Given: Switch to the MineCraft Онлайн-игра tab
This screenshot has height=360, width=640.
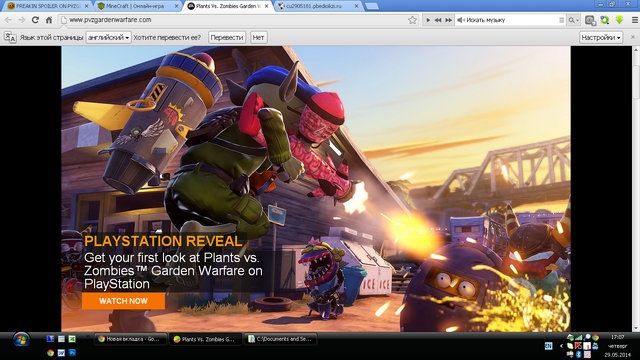Looking at the screenshot, I should pyautogui.click(x=140, y=6).
